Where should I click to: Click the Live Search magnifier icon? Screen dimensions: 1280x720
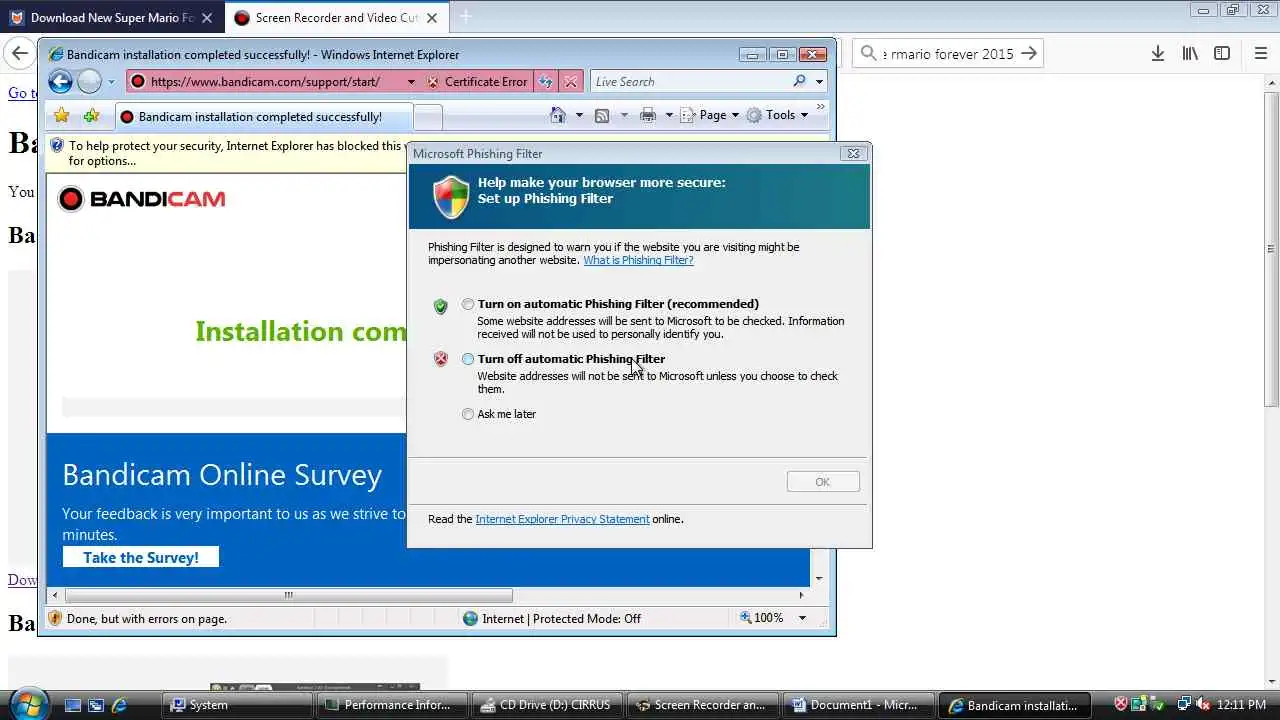tap(799, 81)
